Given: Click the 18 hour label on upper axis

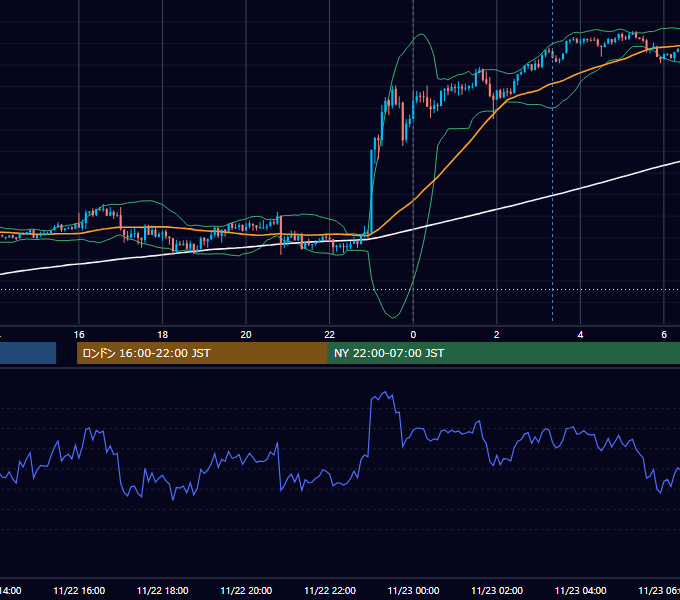Looking at the screenshot, I should coord(163,335).
